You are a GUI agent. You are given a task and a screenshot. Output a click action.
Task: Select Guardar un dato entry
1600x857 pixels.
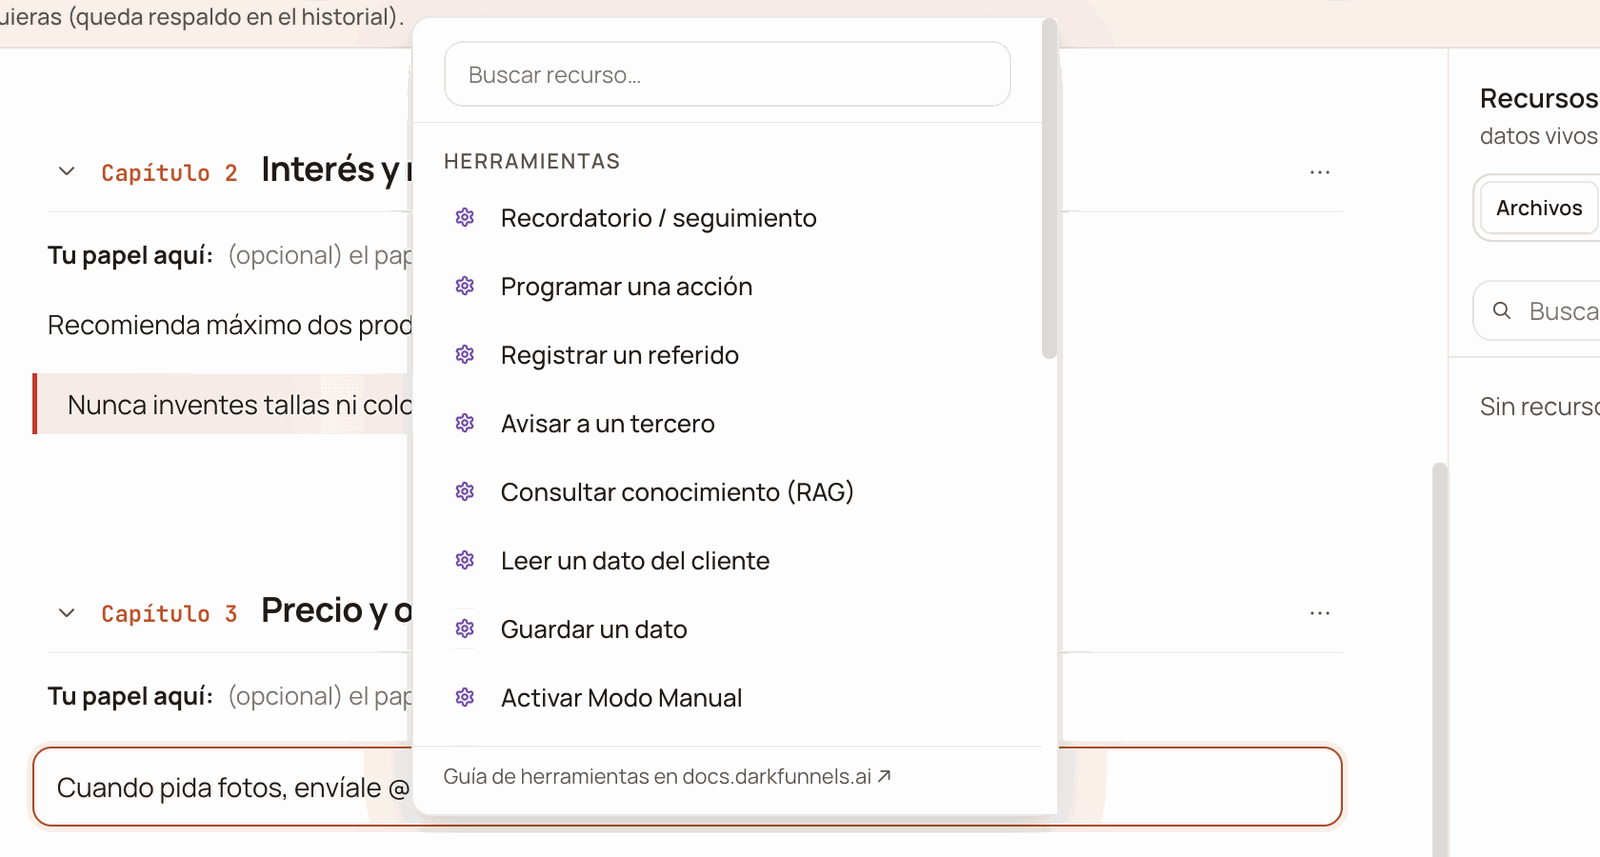pyautogui.click(x=727, y=629)
